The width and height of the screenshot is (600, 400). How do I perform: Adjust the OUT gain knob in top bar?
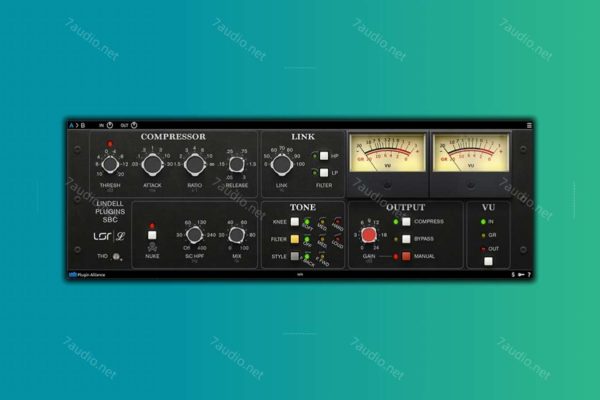click(x=134, y=125)
